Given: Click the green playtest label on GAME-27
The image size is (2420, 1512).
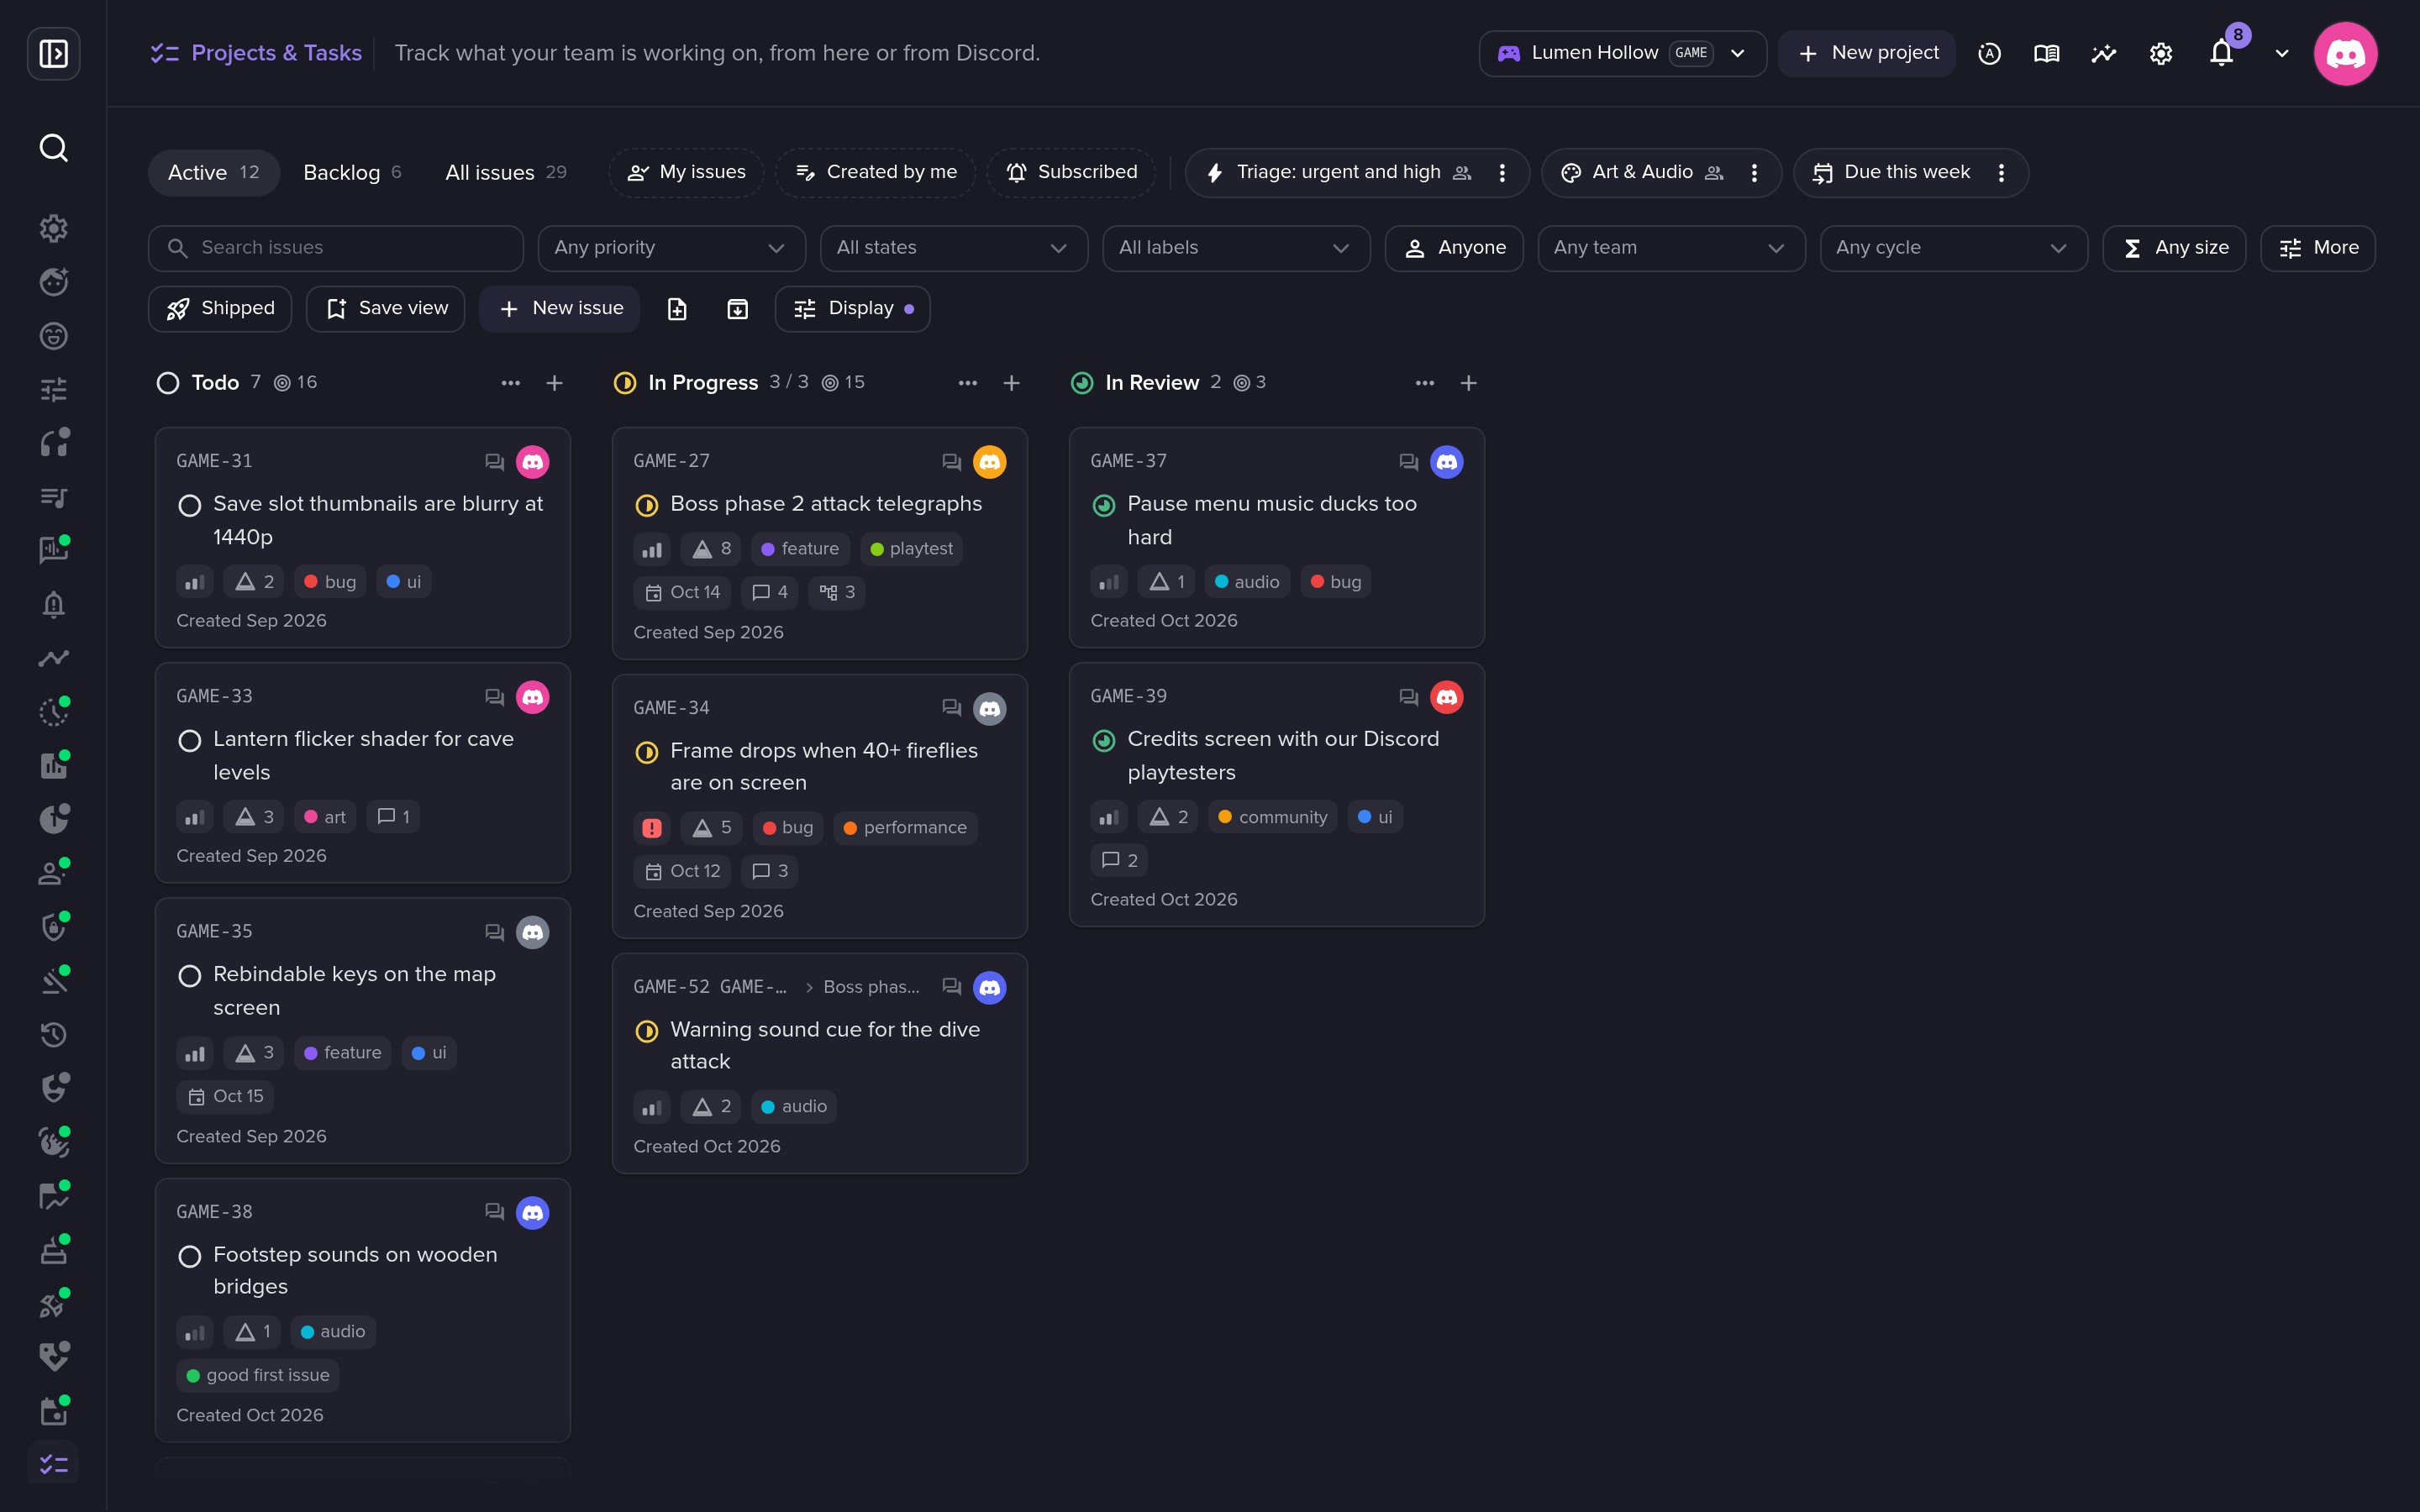Looking at the screenshot, I should tap(911, 549).
